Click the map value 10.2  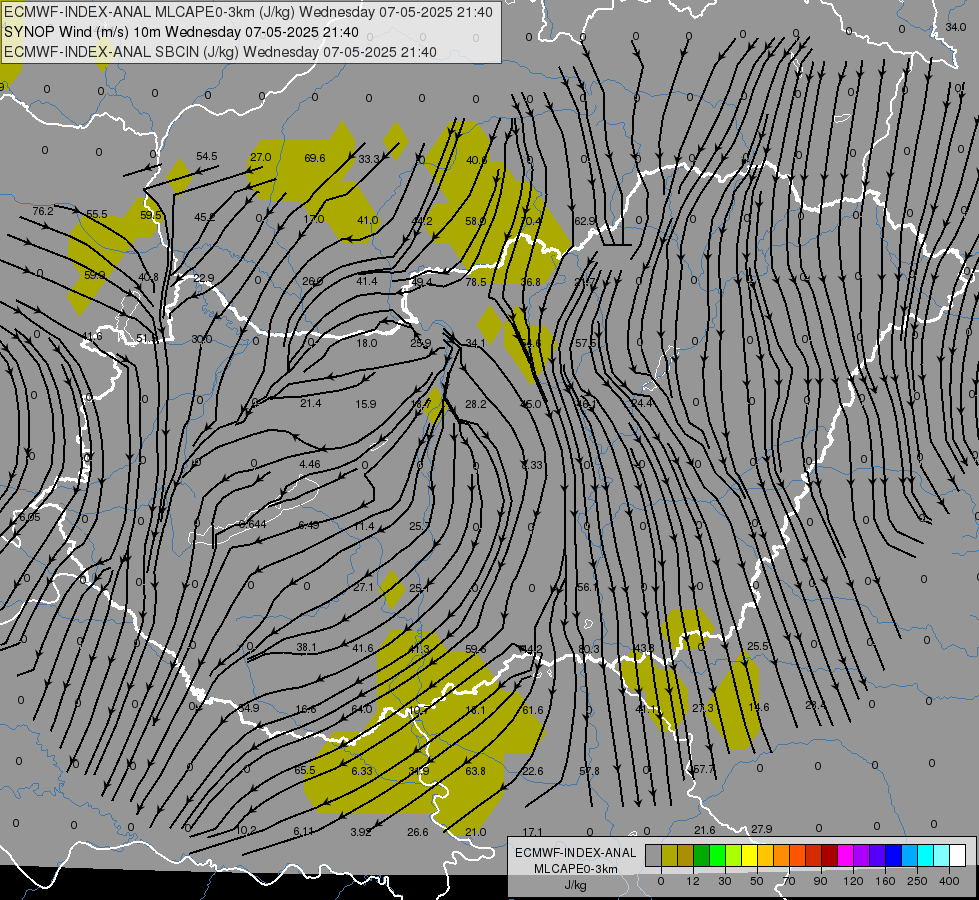click(247, 830)
